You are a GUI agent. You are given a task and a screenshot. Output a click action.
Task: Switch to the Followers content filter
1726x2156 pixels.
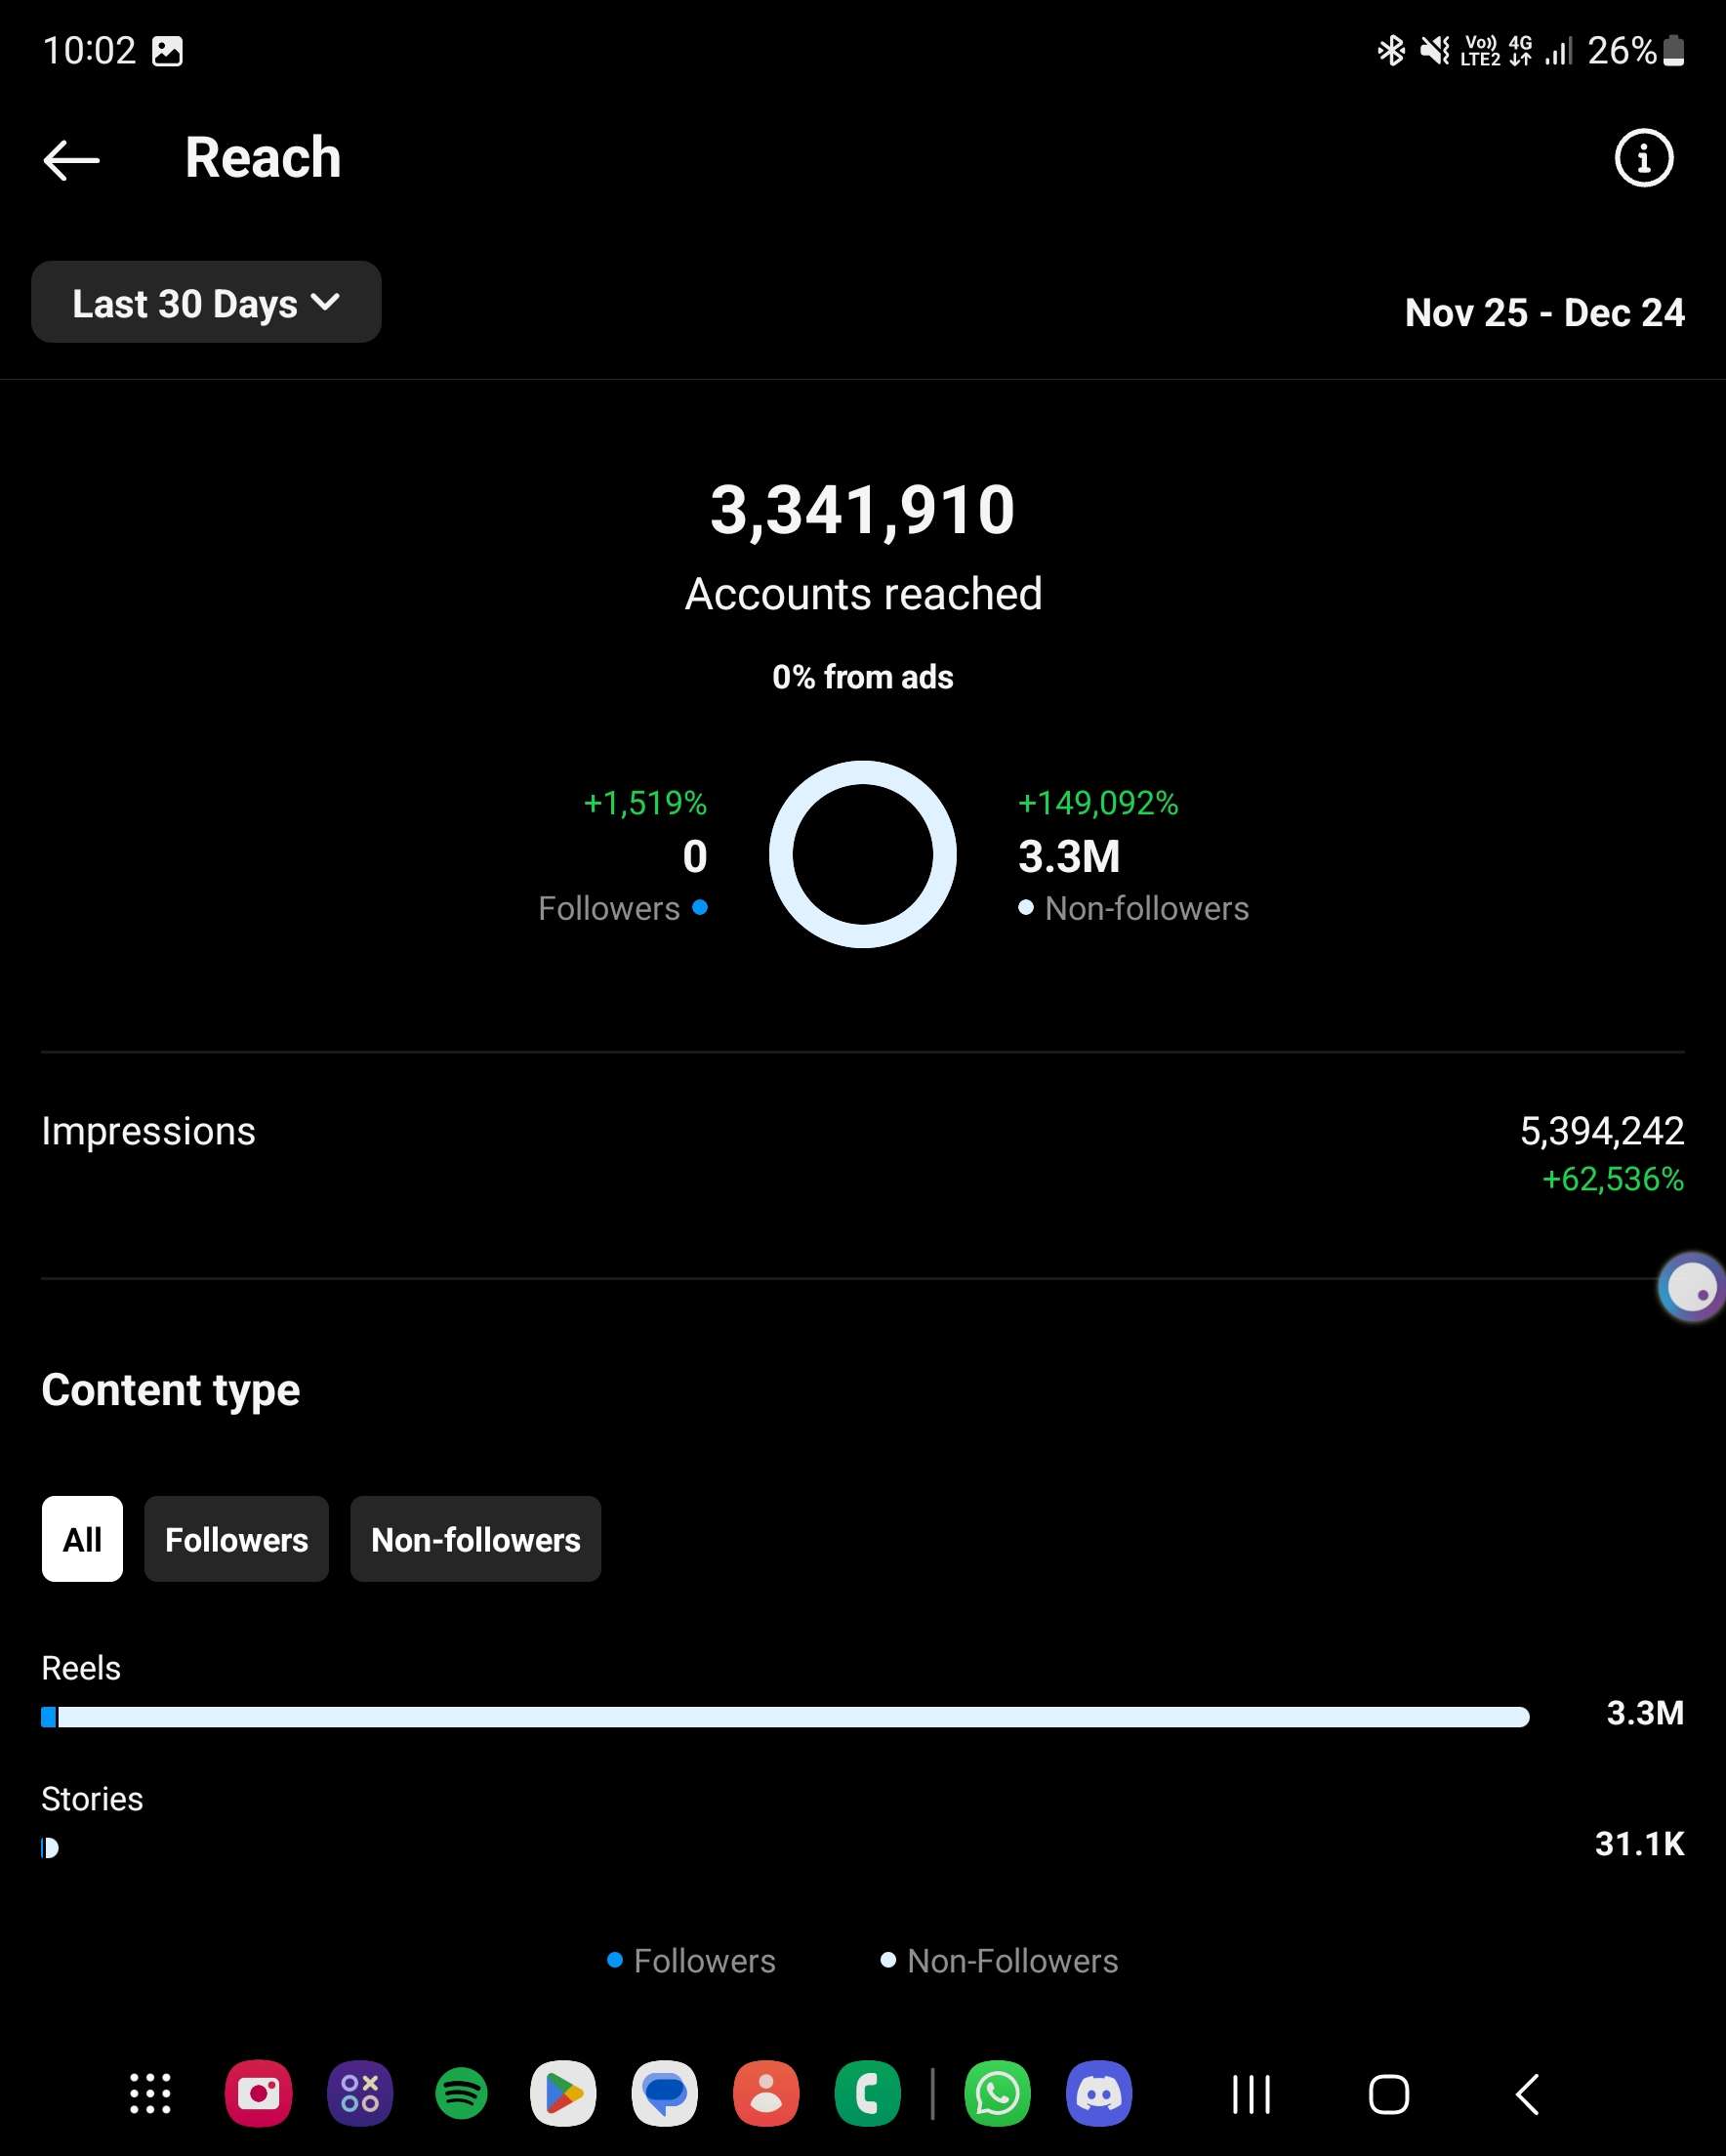pos(236,1539)
